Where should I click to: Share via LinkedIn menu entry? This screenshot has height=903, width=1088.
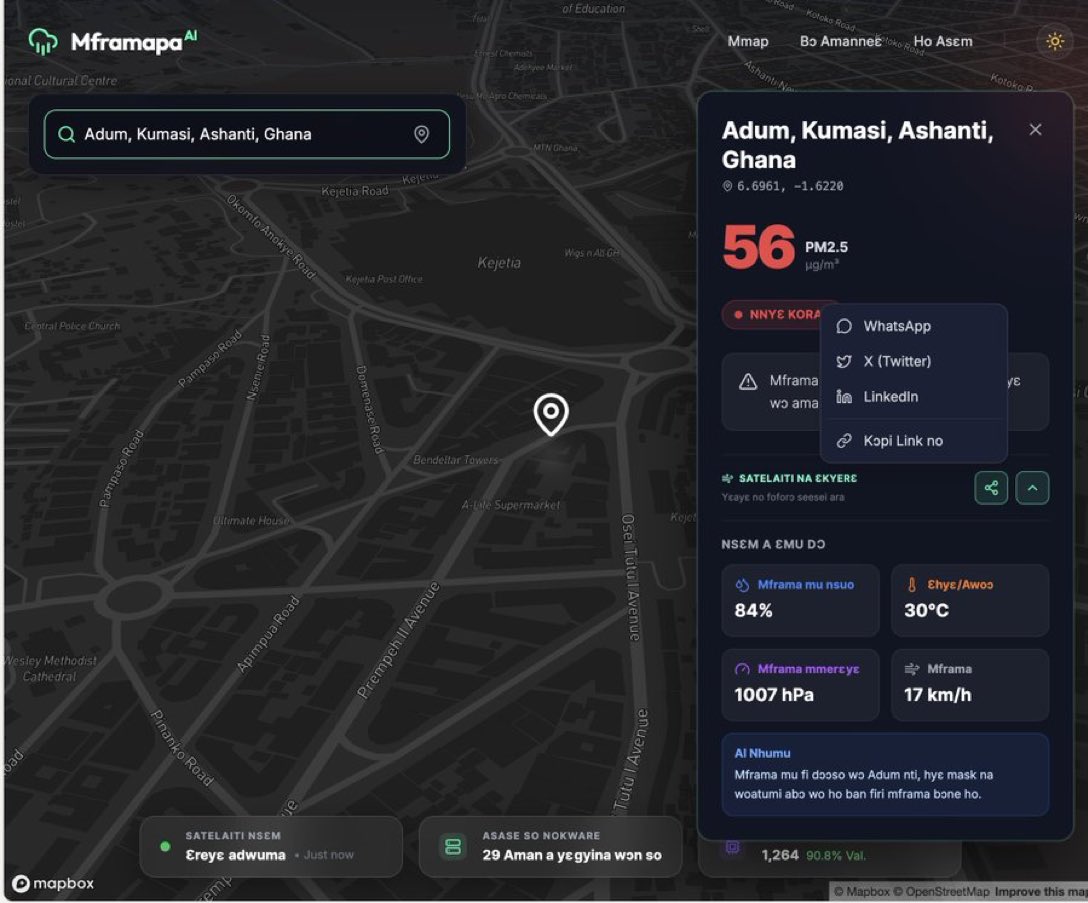pos(913,396)
